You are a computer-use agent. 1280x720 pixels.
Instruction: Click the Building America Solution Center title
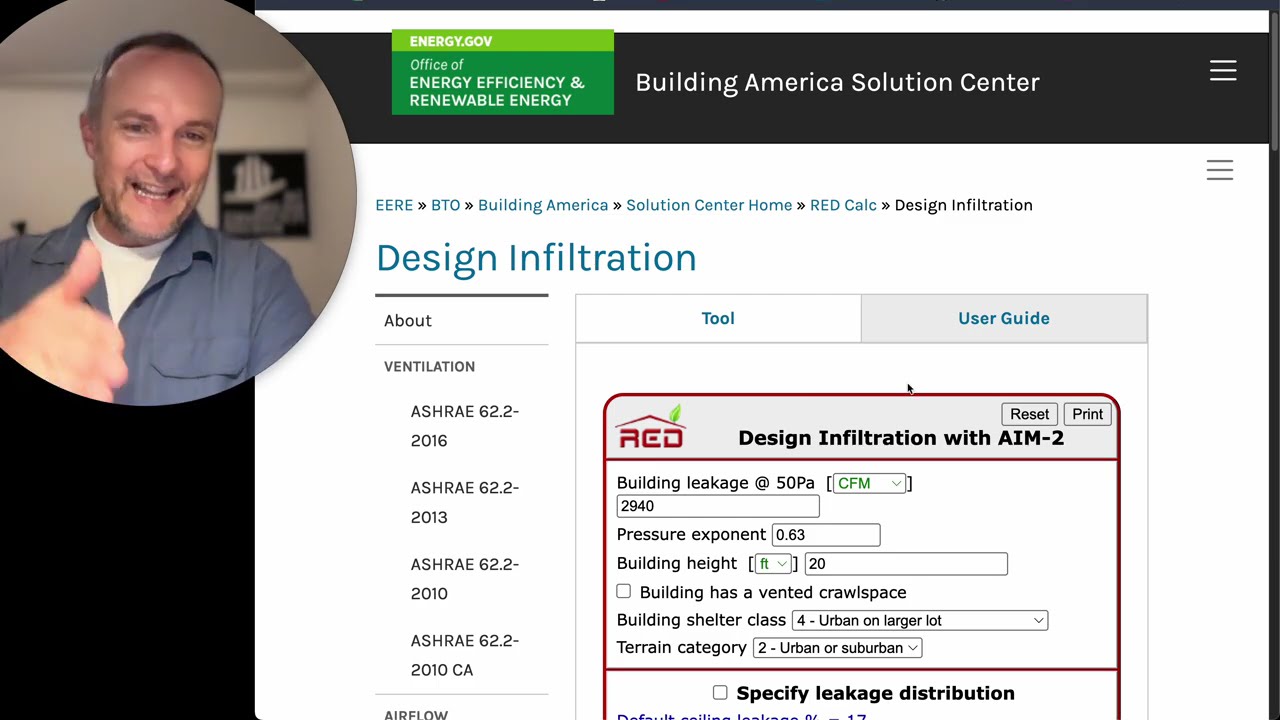pos(838,82)
